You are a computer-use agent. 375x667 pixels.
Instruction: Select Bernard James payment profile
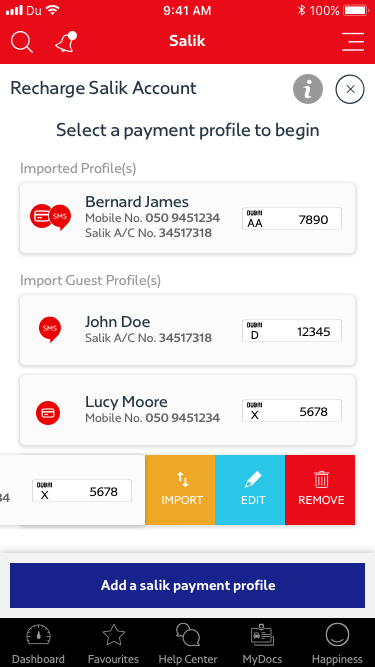coord(188,218)
